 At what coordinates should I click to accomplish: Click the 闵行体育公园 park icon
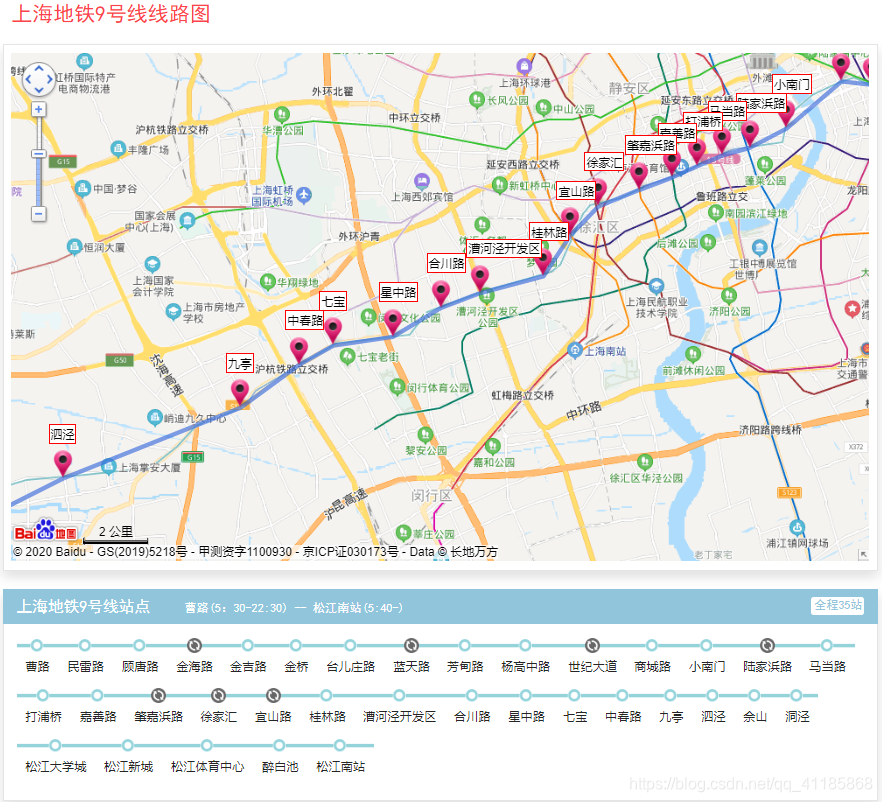click(x=397, y=386)
